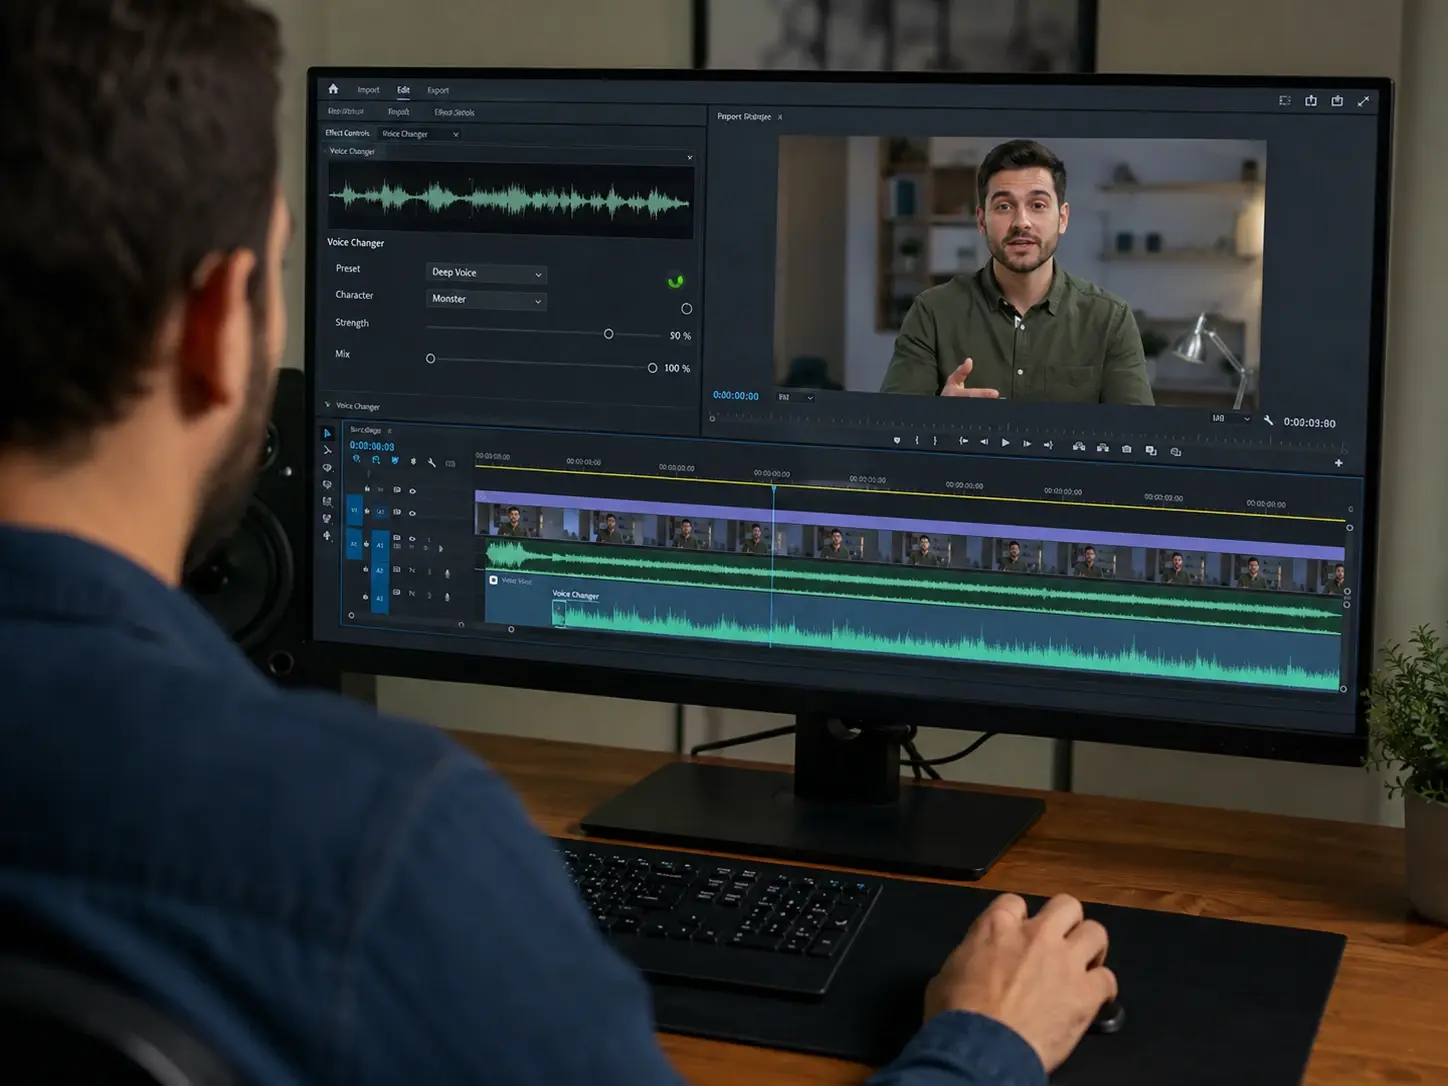Screen dimensions: 1448x1086
Task: Click the Strength slider handle
Action: (608, 334)
